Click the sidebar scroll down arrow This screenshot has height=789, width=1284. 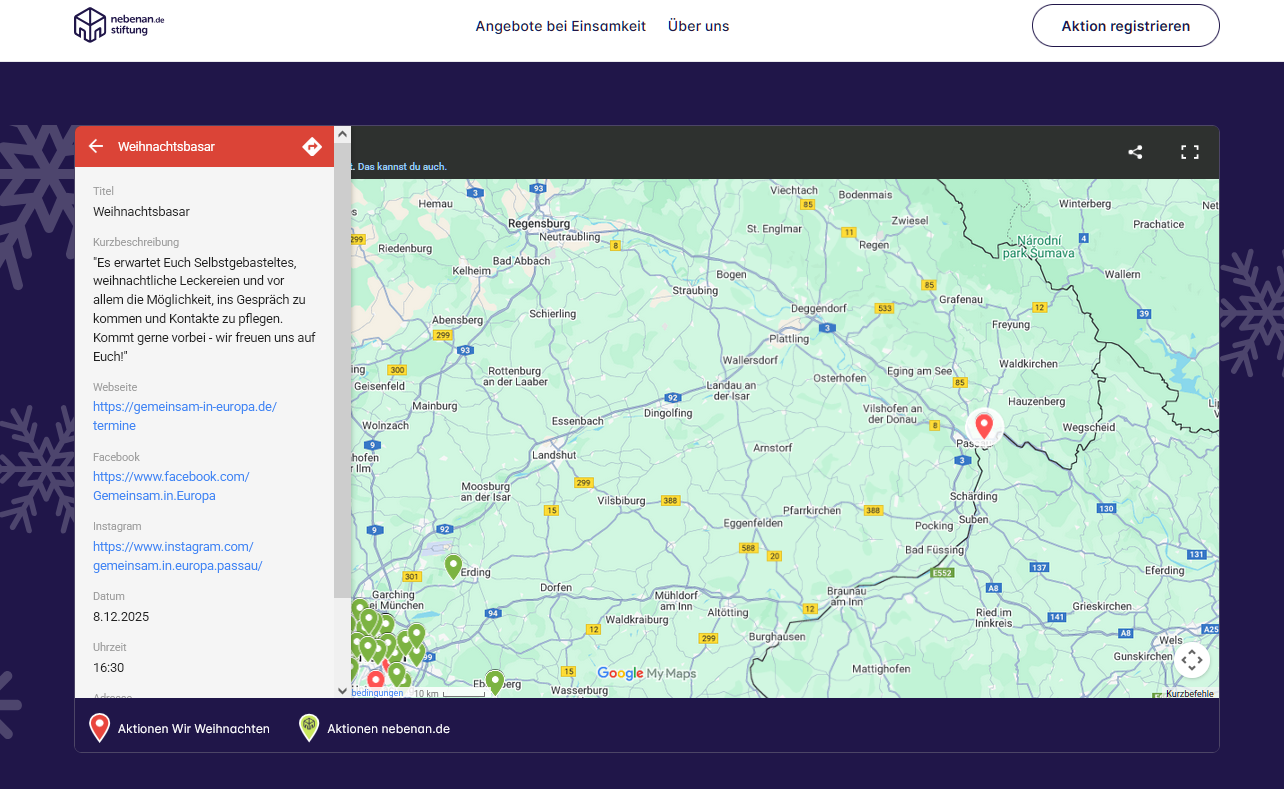(343, 690)
